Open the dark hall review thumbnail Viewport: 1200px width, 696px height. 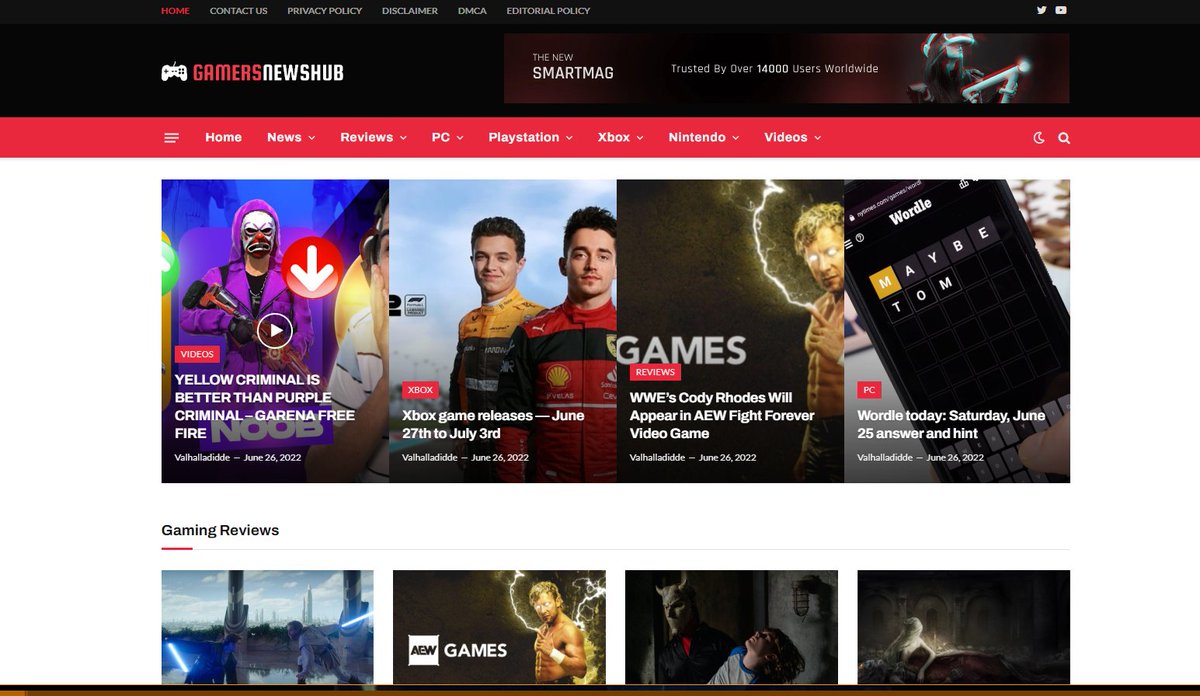(964, 627)
